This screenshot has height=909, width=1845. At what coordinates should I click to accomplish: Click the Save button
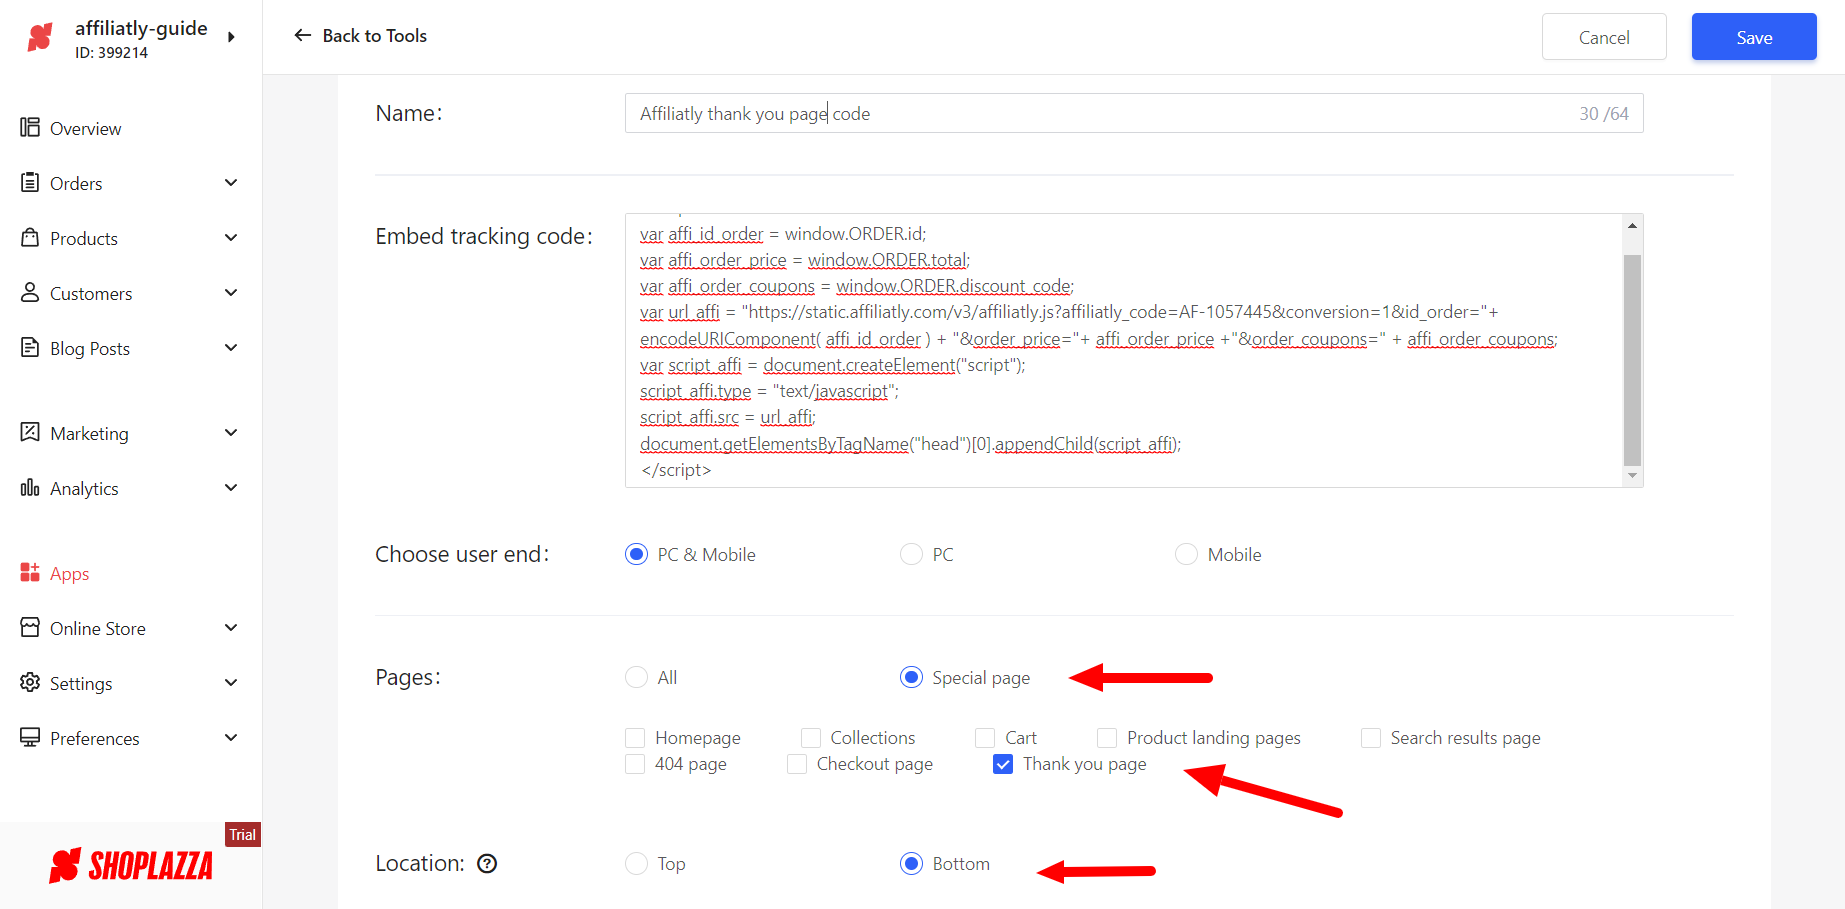point(1754,37)
